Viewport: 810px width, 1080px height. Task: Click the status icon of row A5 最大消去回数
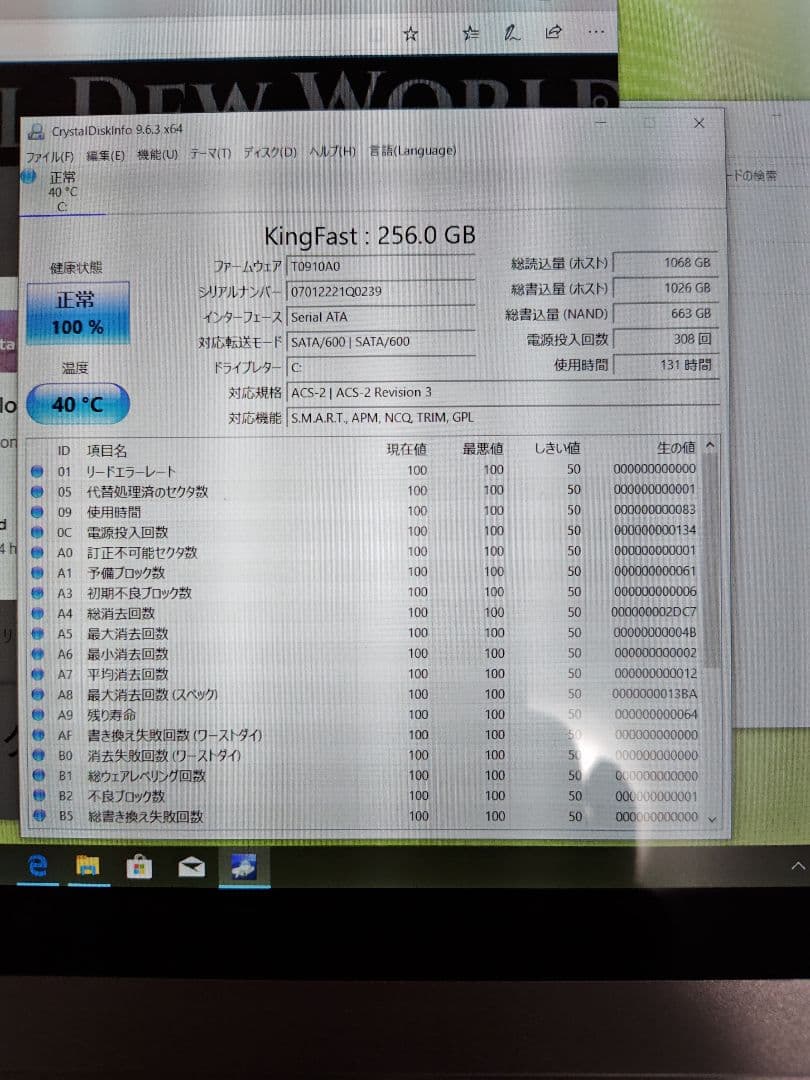pyautogui.click(x=37, y=634)
